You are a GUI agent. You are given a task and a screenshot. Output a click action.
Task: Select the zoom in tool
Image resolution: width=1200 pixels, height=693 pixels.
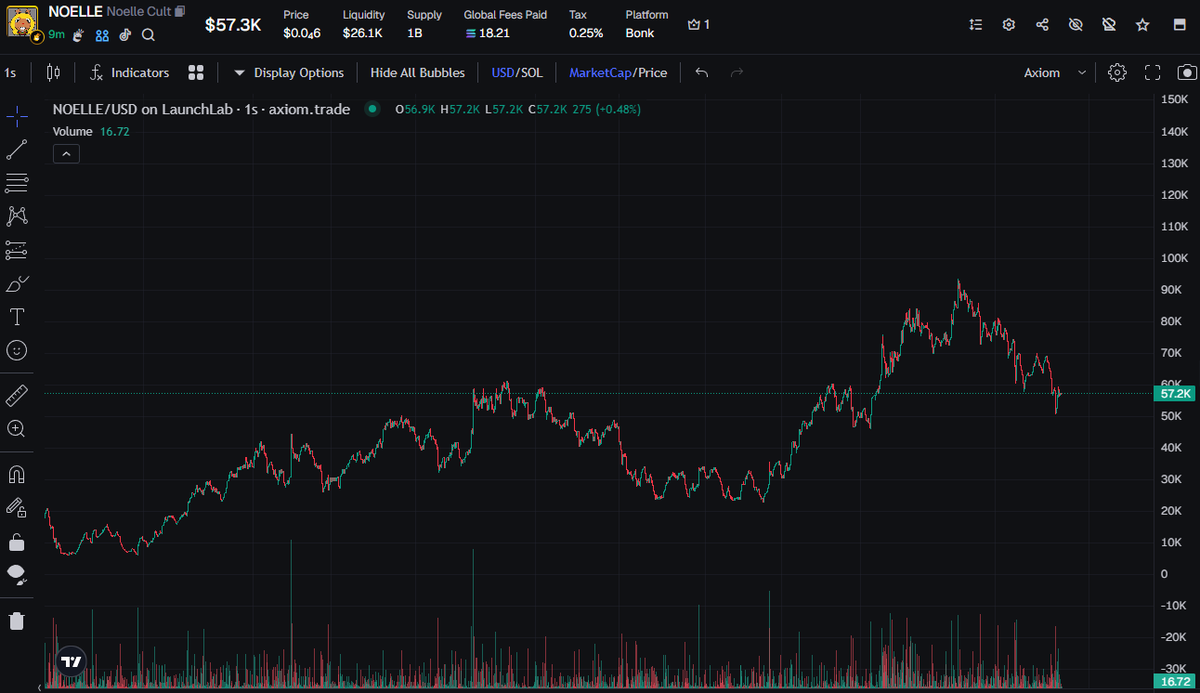tap(17, 428)
